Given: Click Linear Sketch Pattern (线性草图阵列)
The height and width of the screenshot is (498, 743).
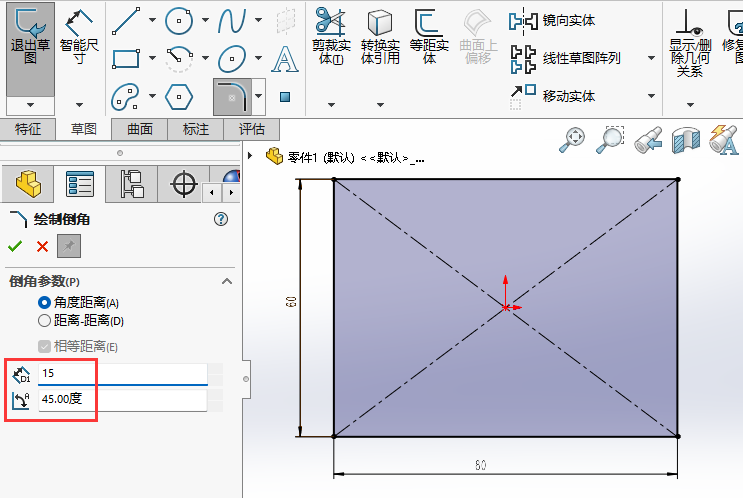Looking at the screenshot, I should tap(565, 58).
